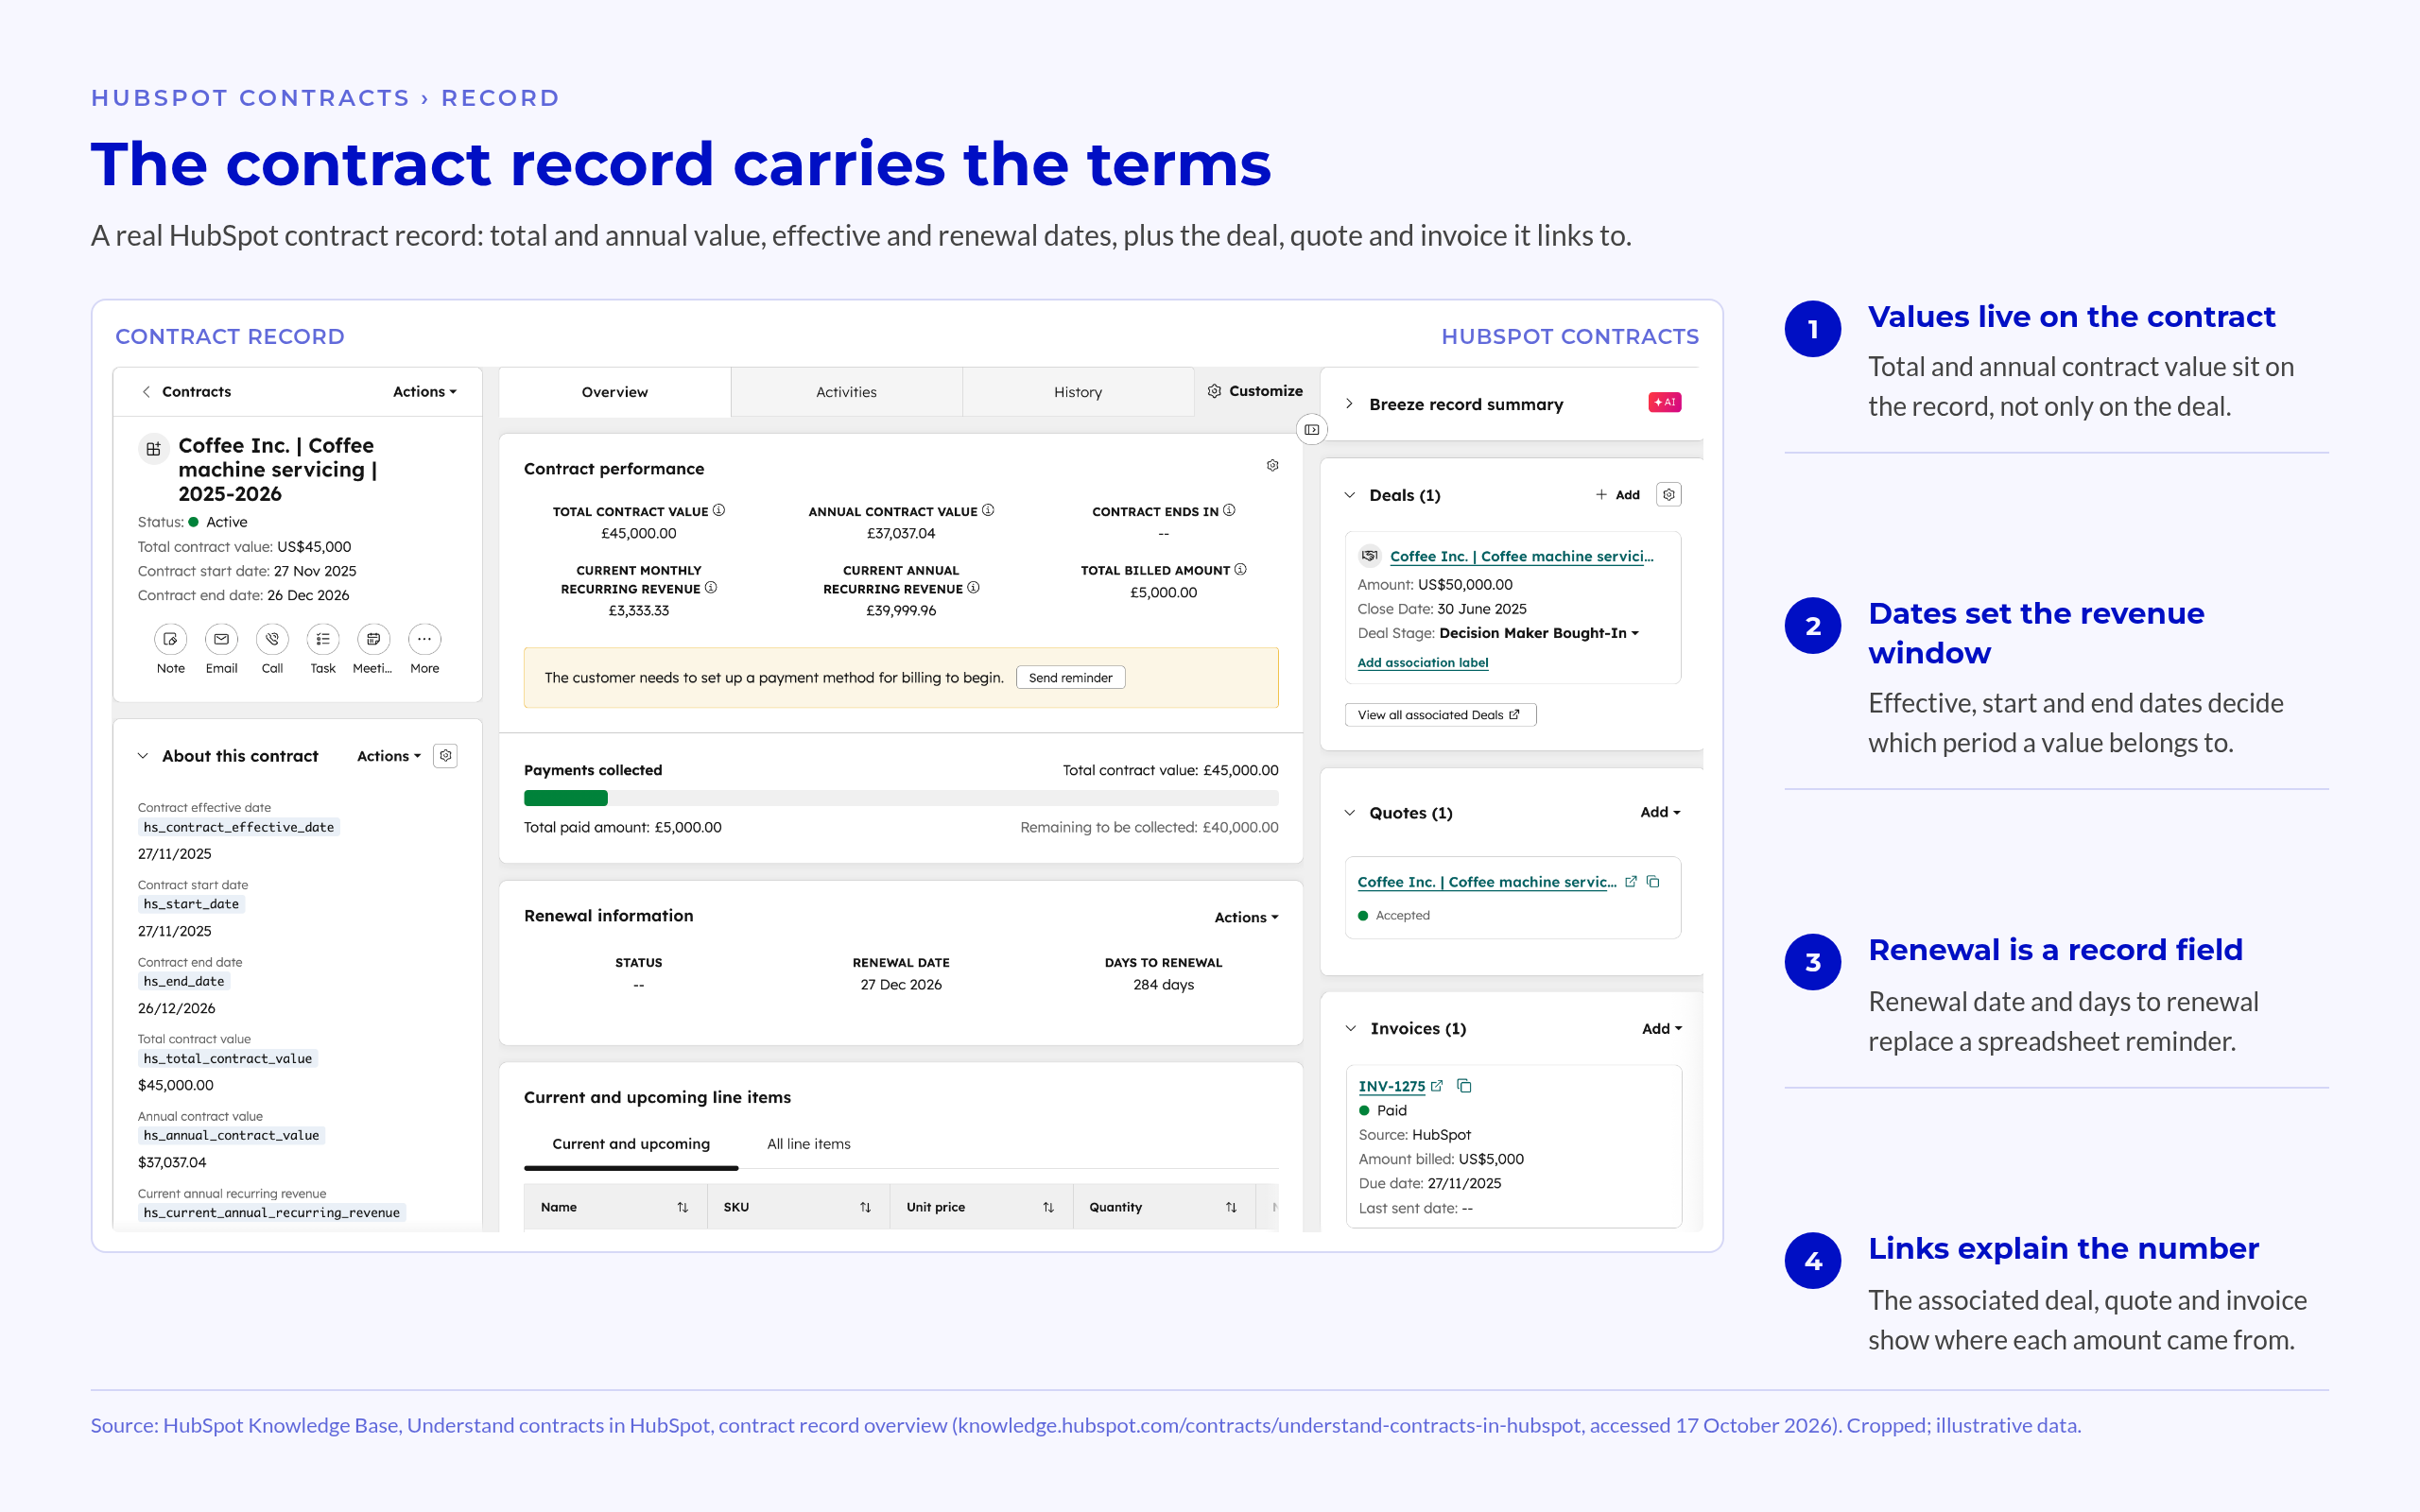Switch to the History tab
Screen dimensions: 2420x1512
[x=1077, y=392]
